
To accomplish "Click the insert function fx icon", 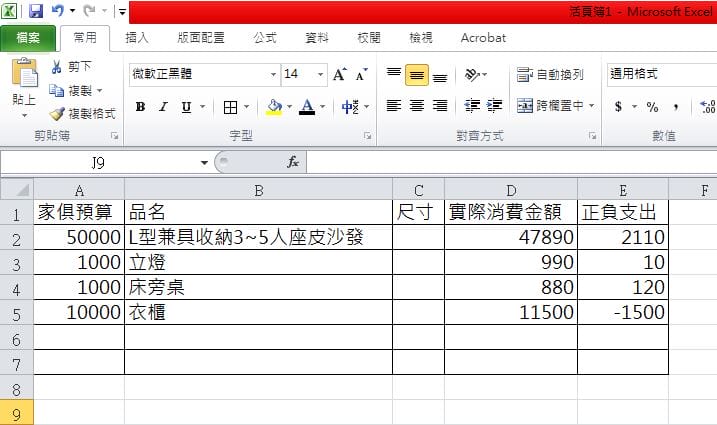I will 293,162.
